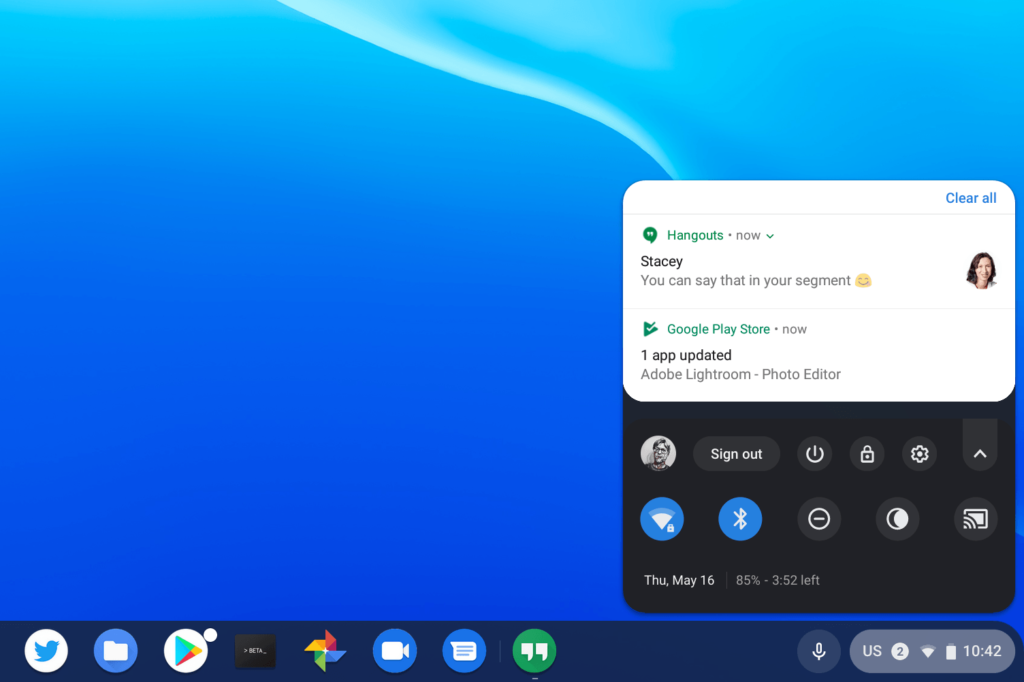Open Settings via the gear icon

pyautogui.click(x=920, y=453)
